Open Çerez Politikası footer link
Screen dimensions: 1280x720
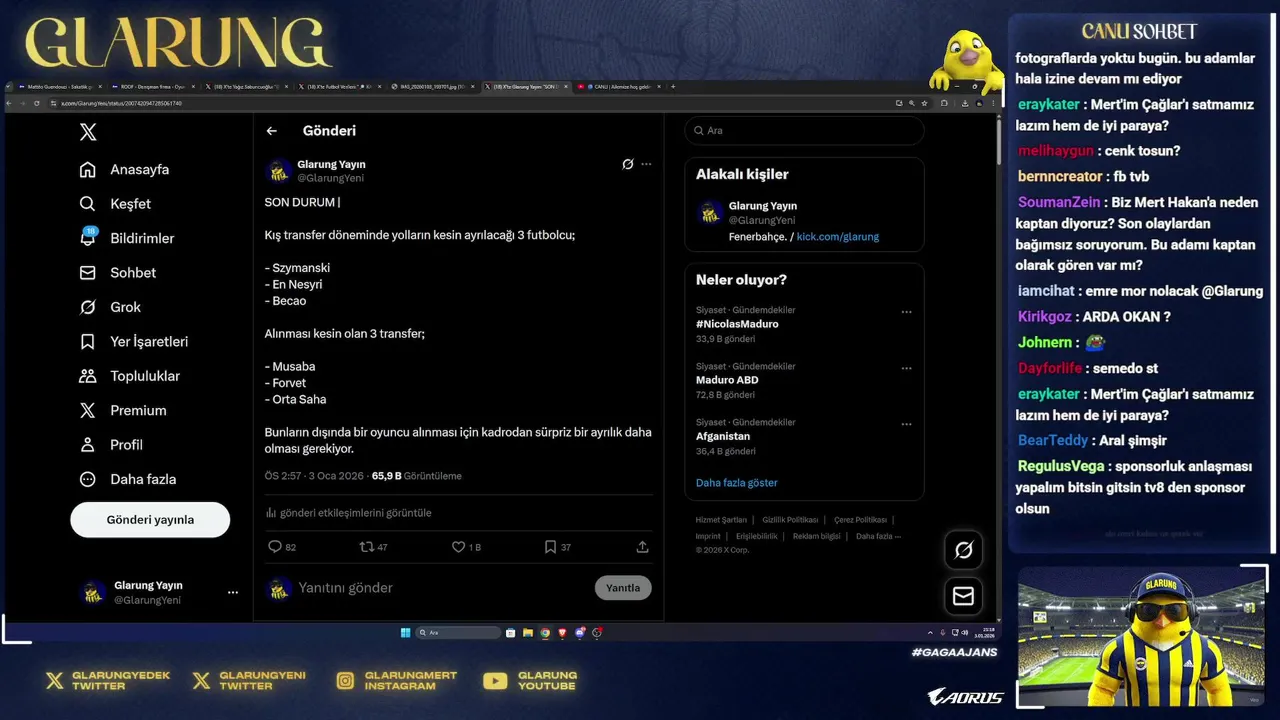pyautogui.click(x=860, y=520)
